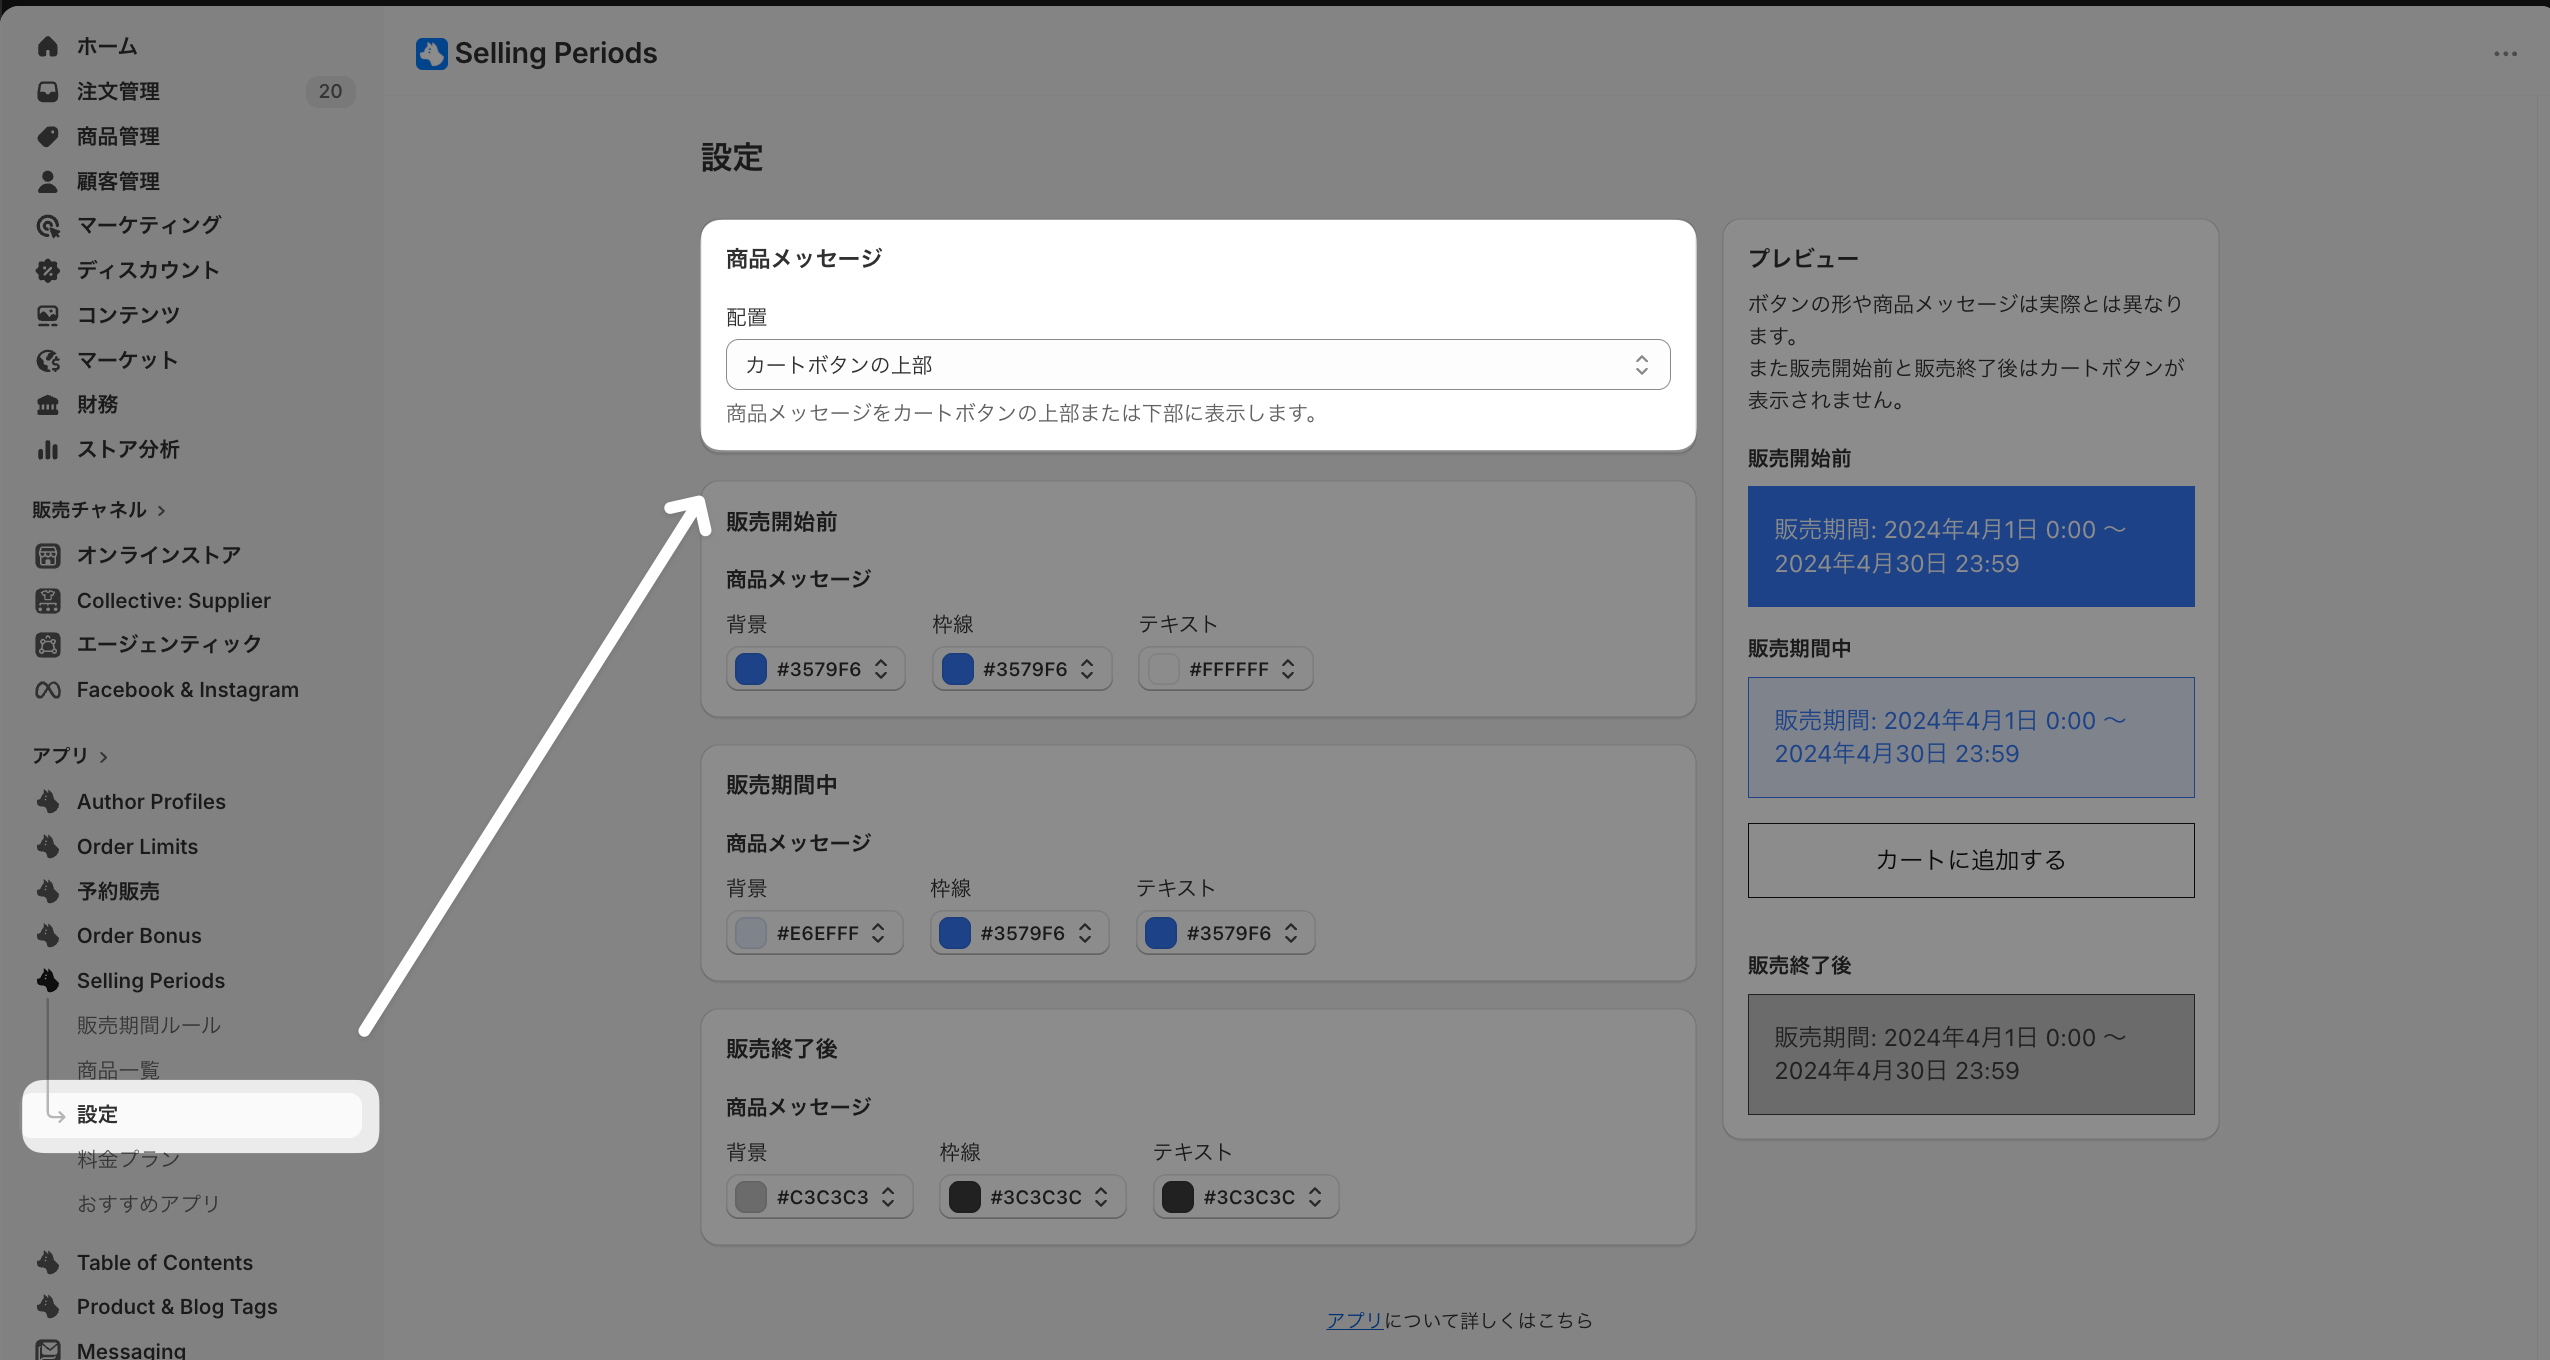Click the カートに追加する preview button
This screenshot has height=1360, width=2550.
click(x=1970, y=860)
